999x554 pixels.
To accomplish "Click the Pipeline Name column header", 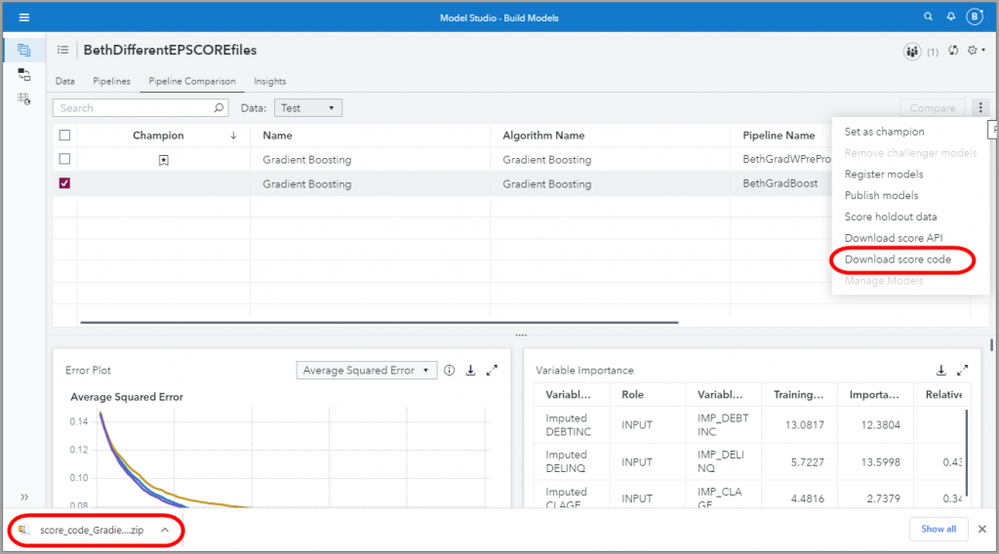I will point(779,135).
